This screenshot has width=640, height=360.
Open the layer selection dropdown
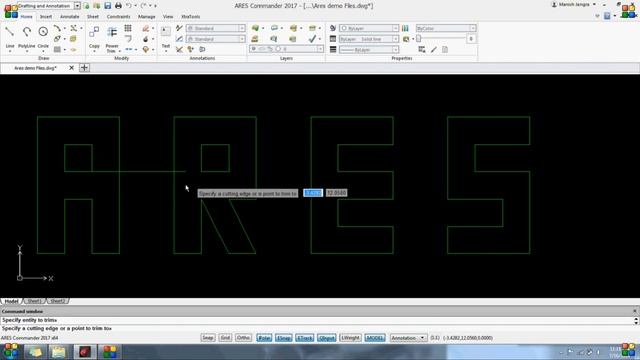(x=320, y=49)
